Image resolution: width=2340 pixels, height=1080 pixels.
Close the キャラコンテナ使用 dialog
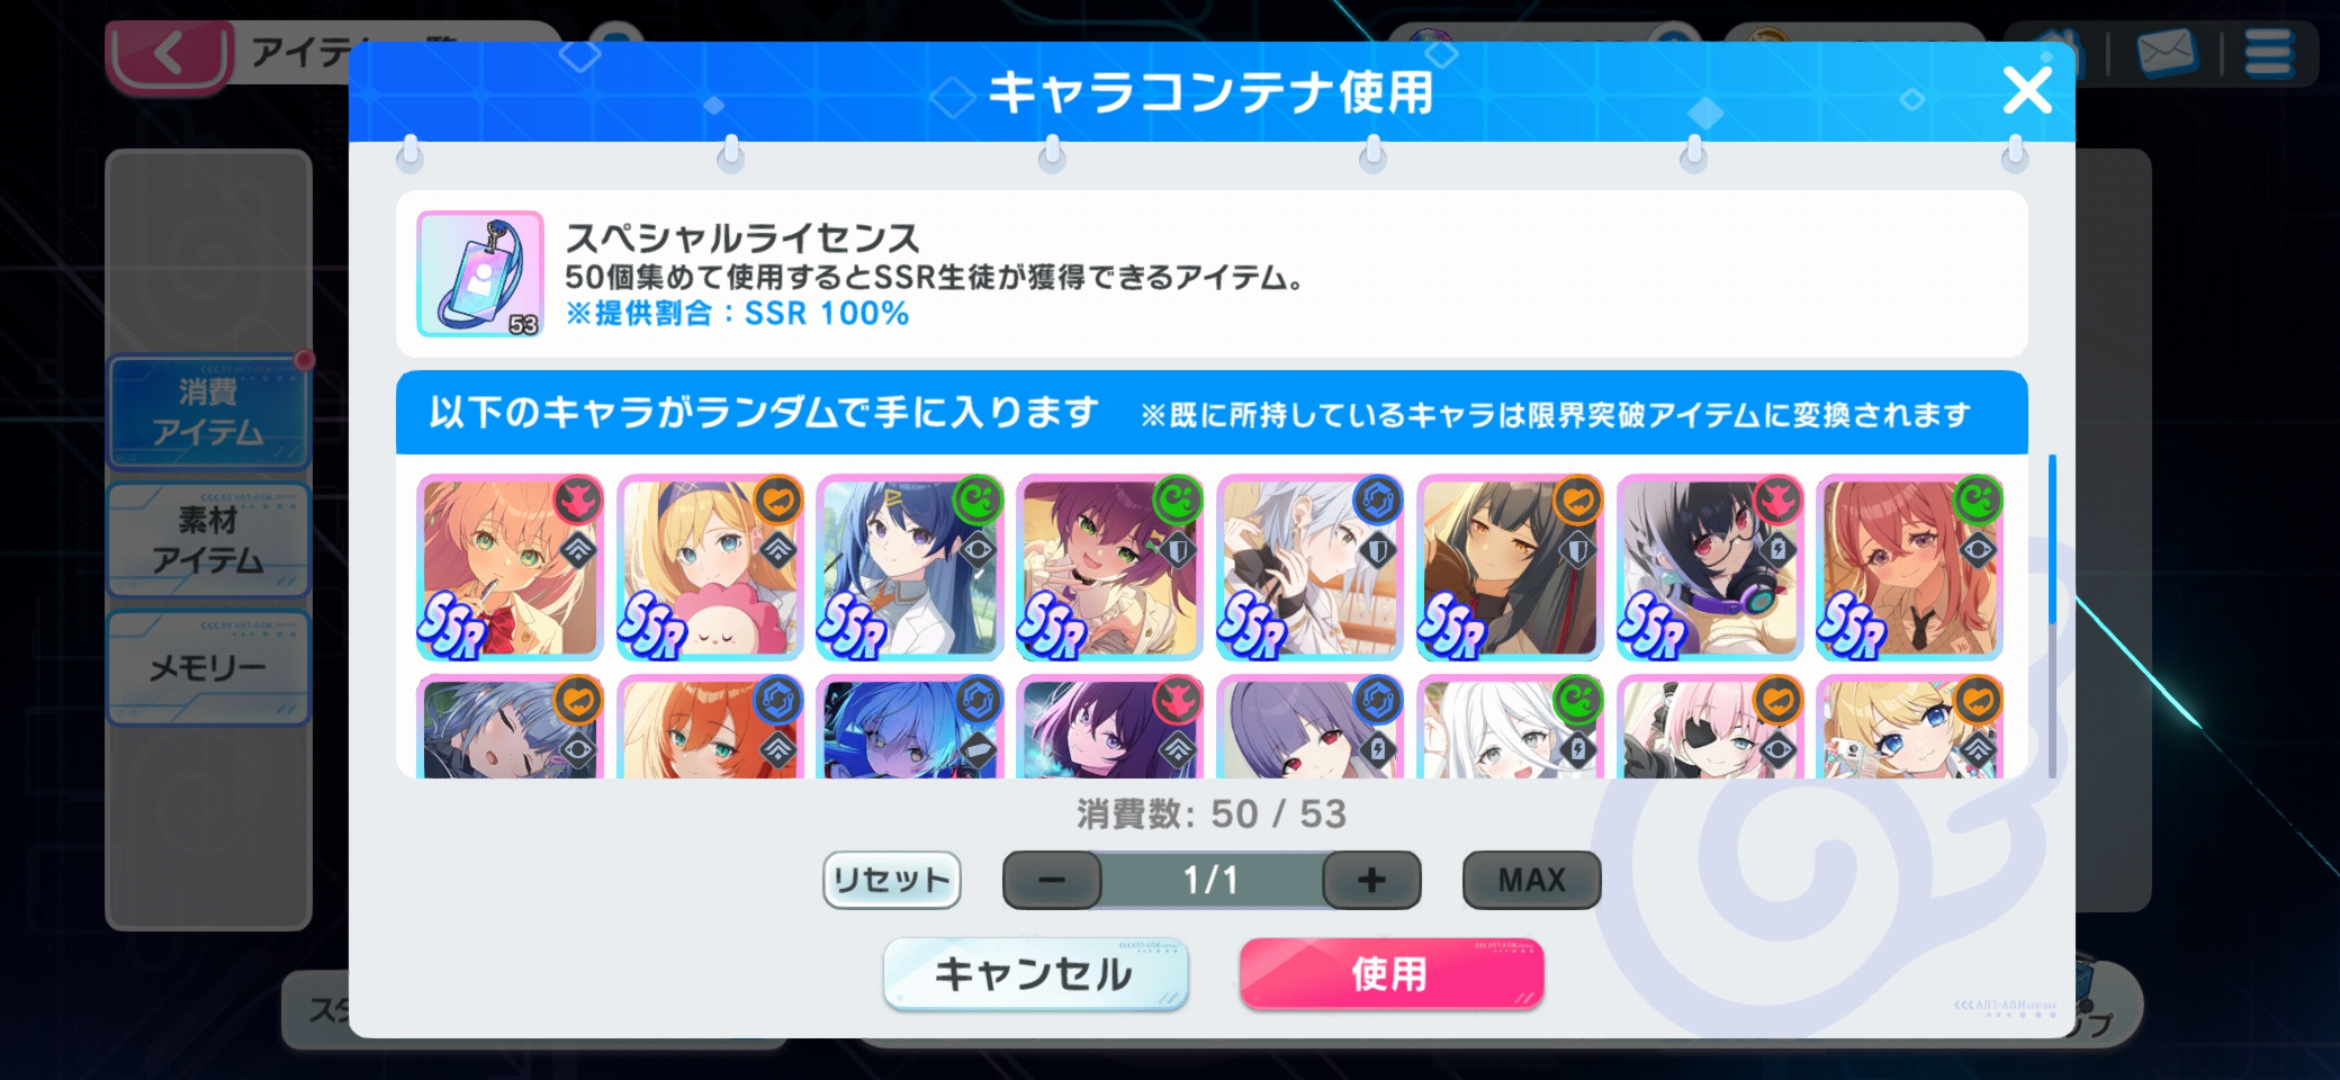click(2027, 91)
